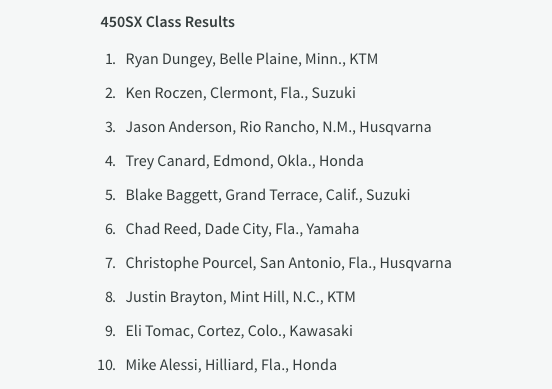Click the word Honda in entry 4

341,161
